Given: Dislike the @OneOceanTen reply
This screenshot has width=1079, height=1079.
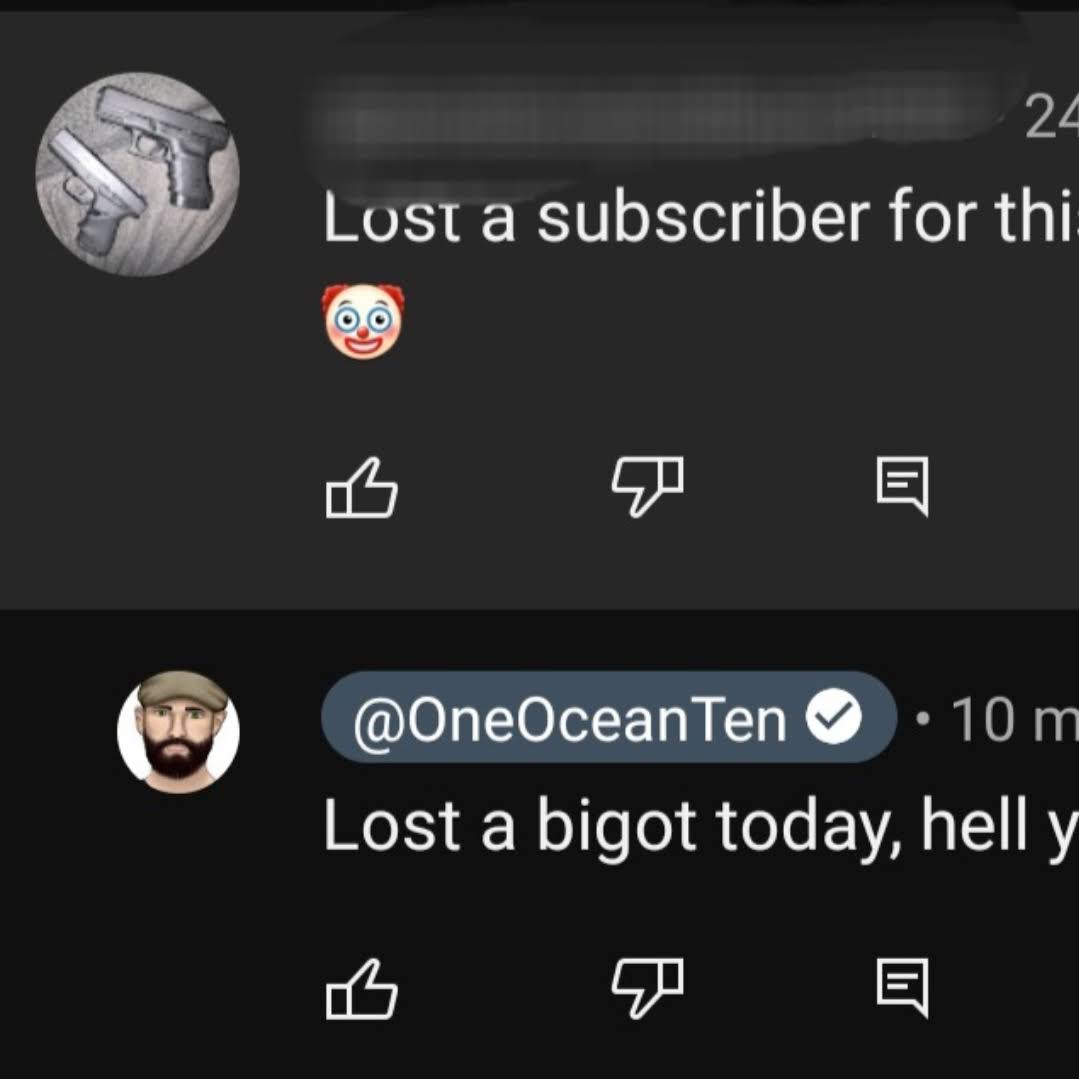Looking at the screenshot, I should coord(648,987).
